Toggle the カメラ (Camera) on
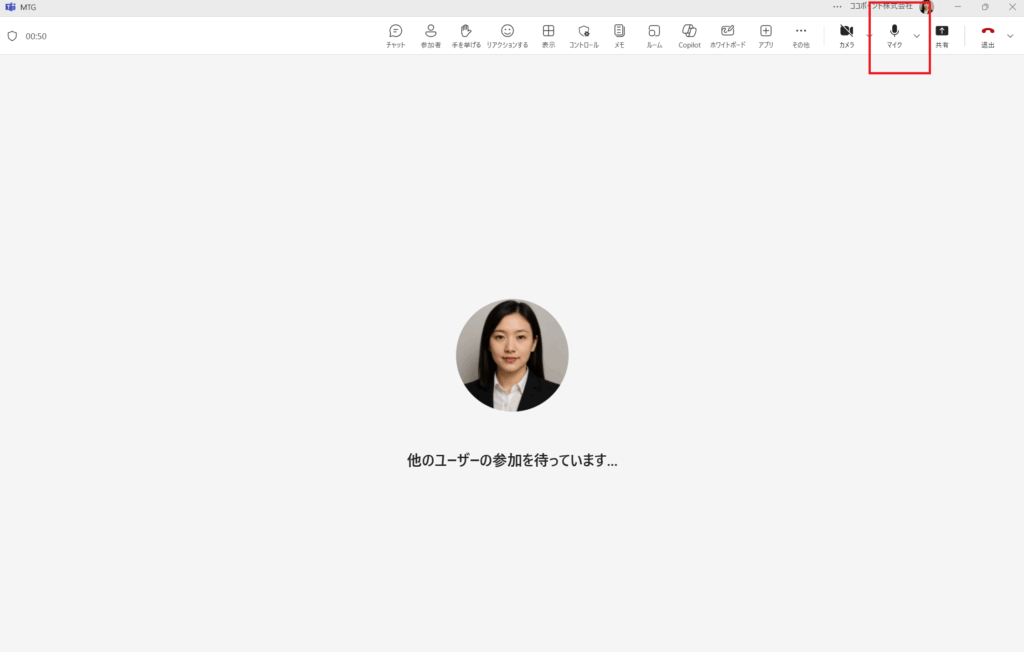 [846, 36]
